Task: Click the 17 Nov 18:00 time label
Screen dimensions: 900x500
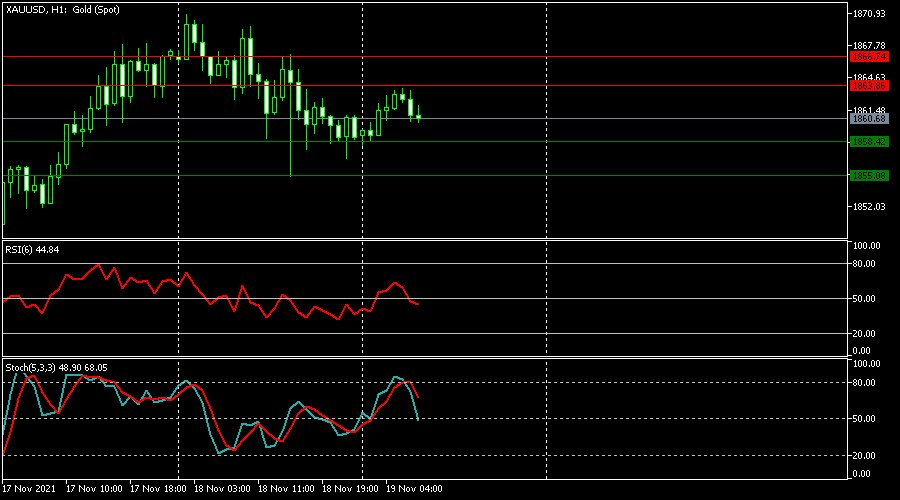Action: [x=158, y=489]
